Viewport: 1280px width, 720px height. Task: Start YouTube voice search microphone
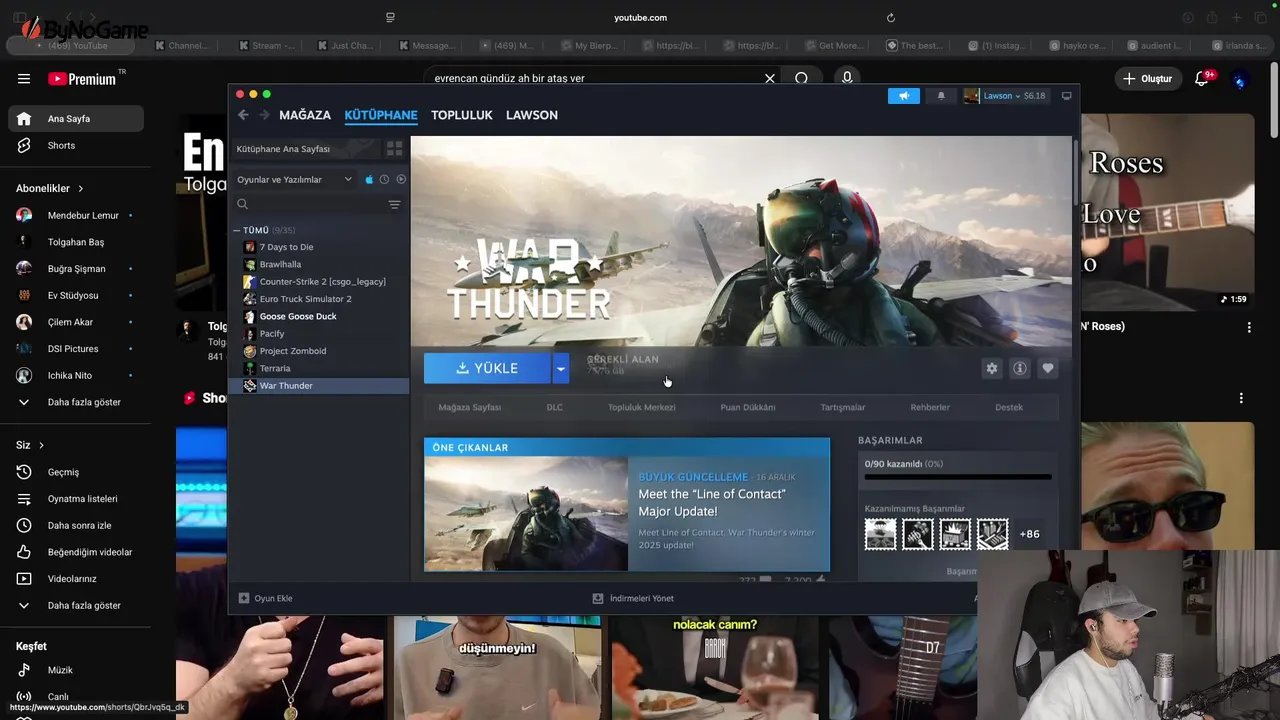tap(847, 78)
